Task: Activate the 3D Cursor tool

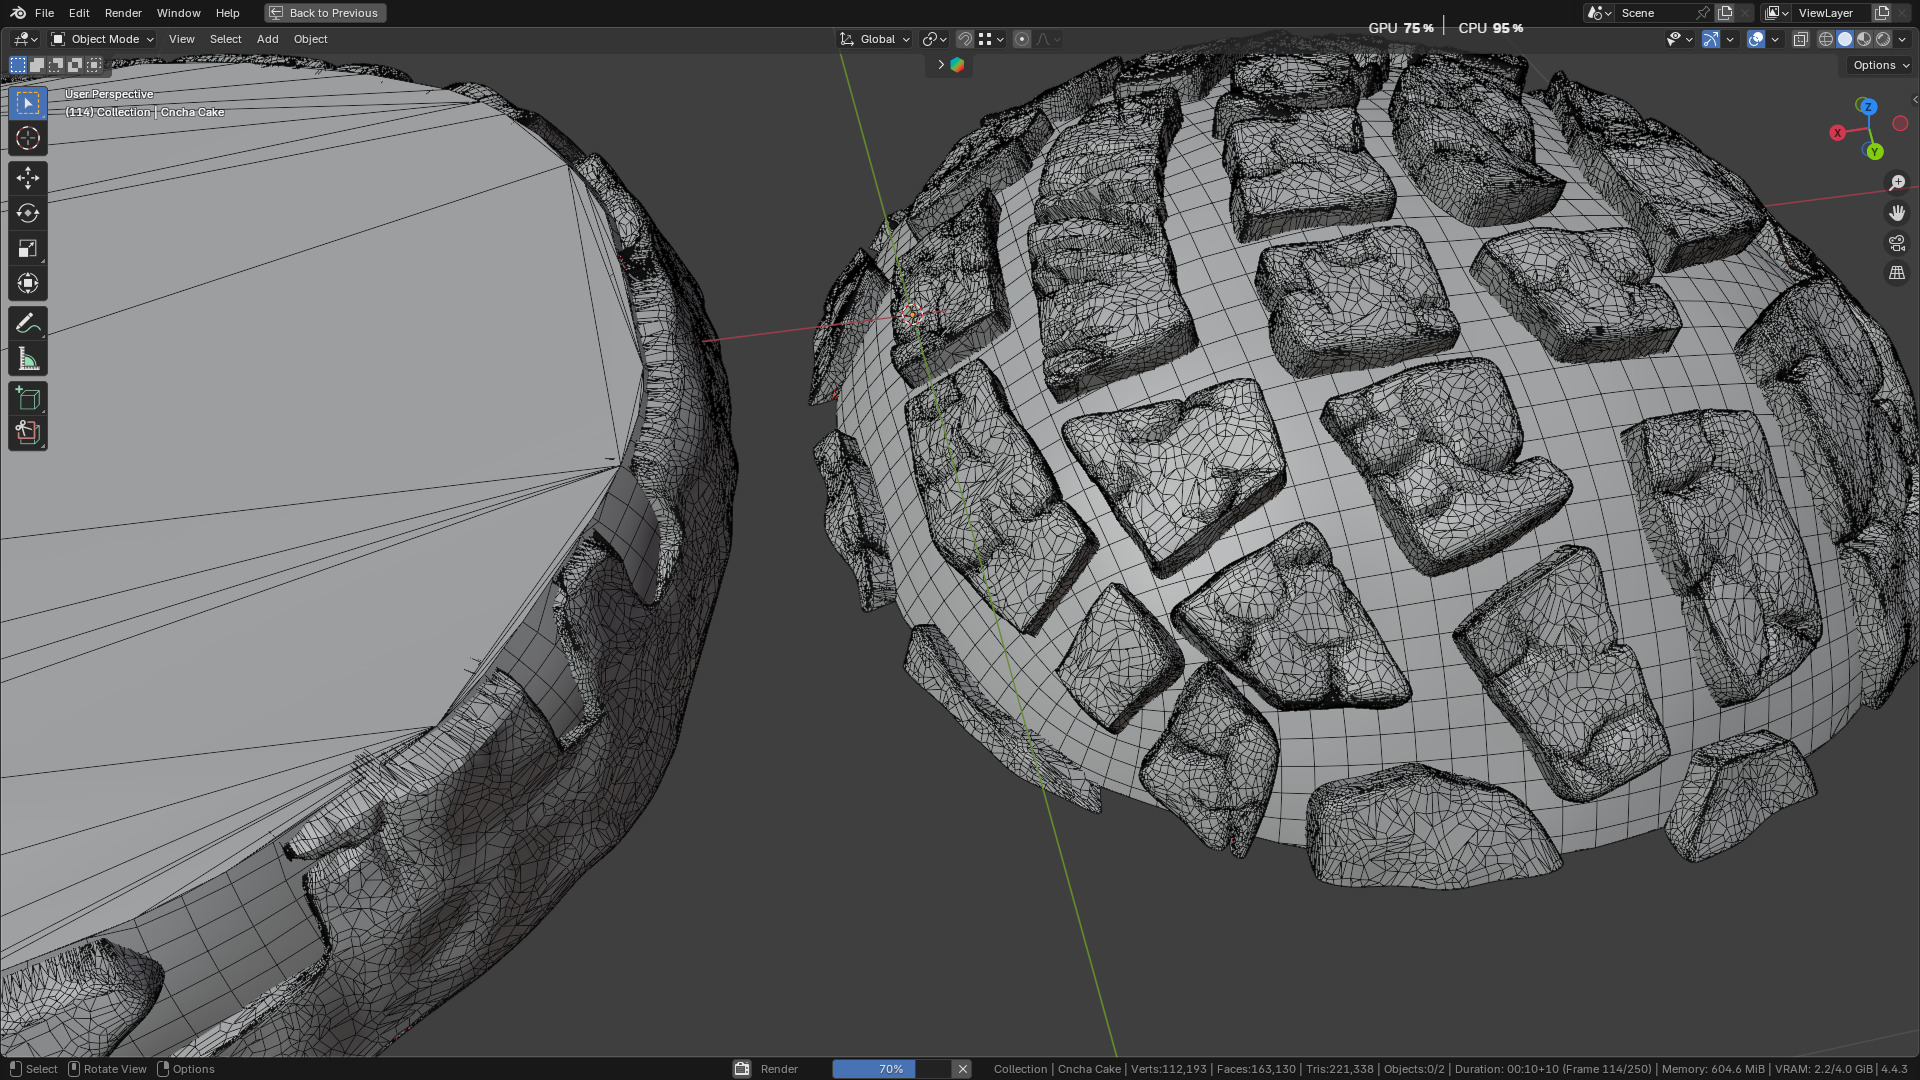Action: click(x=28, y=138)
